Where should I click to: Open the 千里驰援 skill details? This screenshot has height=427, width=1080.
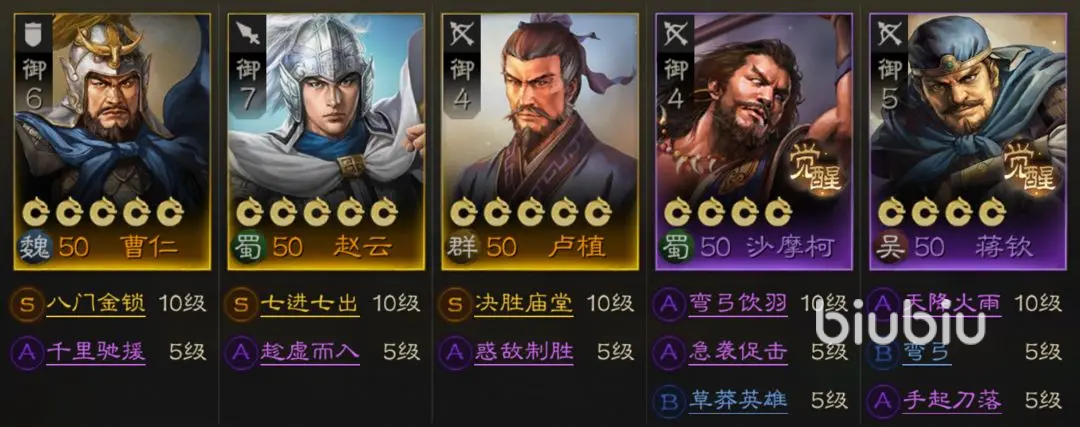pyautogui.click(x=96, y=353)
